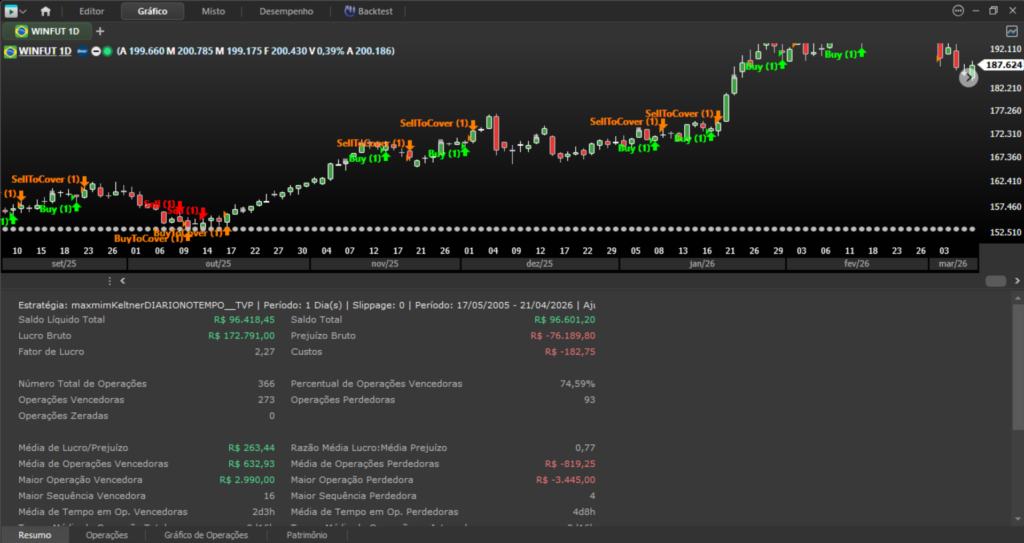Select the Desempenho tab
This screenshot has height=543, width=1024.
pos(286,11)
